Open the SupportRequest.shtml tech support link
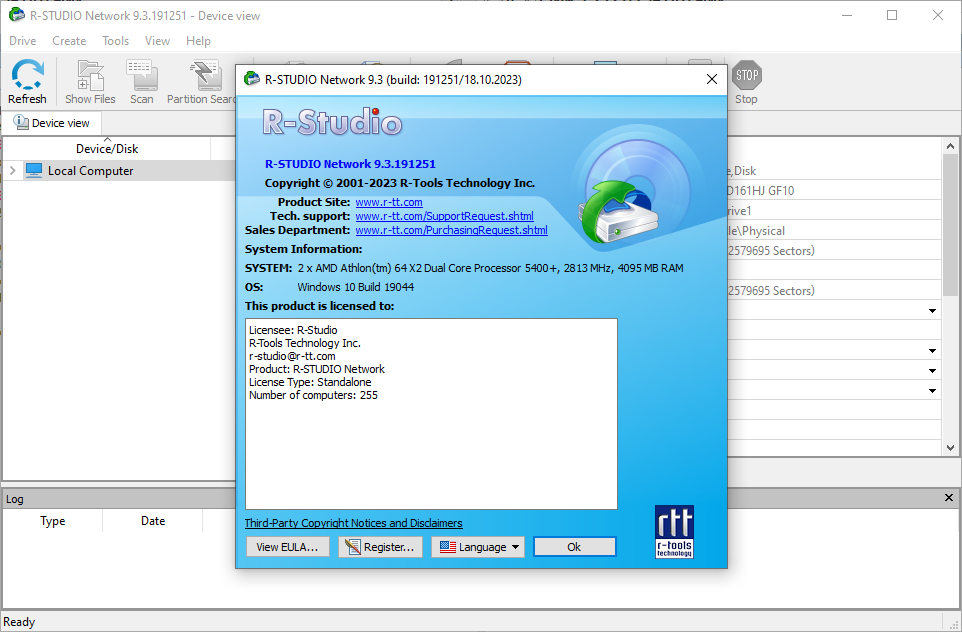962x632 pixels. pyautogui.click(x=444, y=216)
